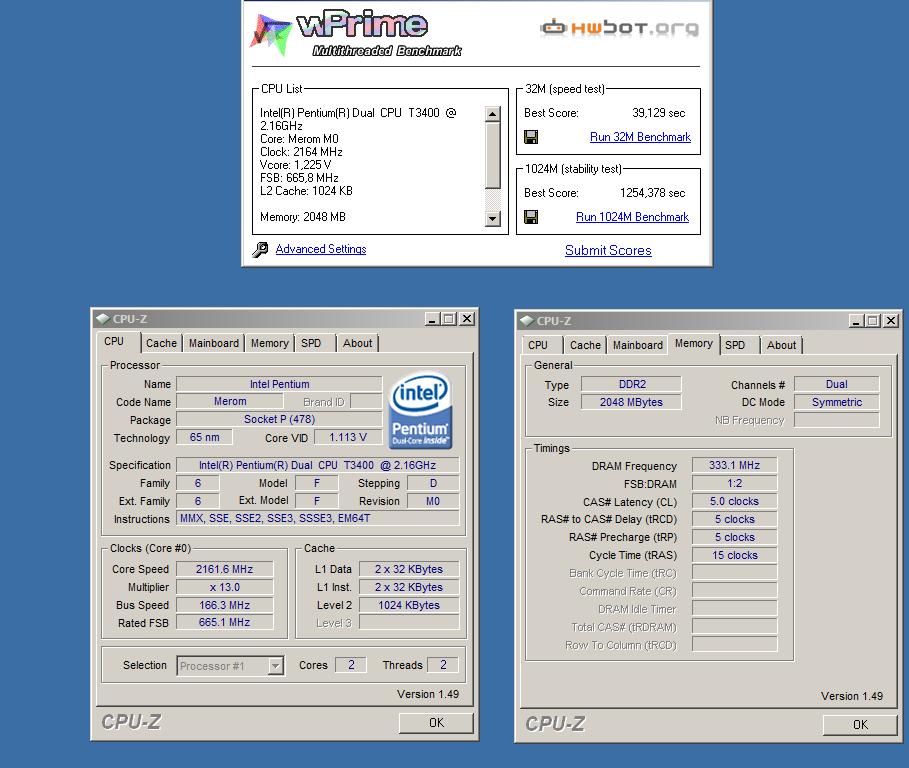The width and height of the screenshot is (909, 768).
Task: Close the left CPU-Z window
Action: [x=467, y=319]
